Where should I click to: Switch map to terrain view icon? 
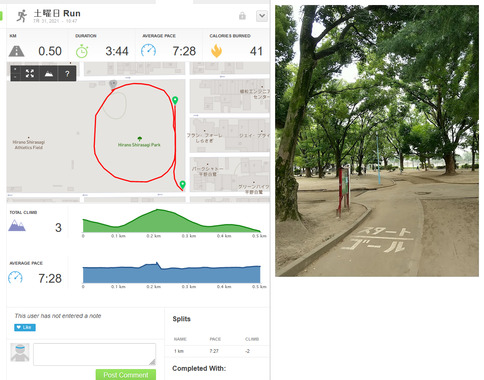coord(49,74)
